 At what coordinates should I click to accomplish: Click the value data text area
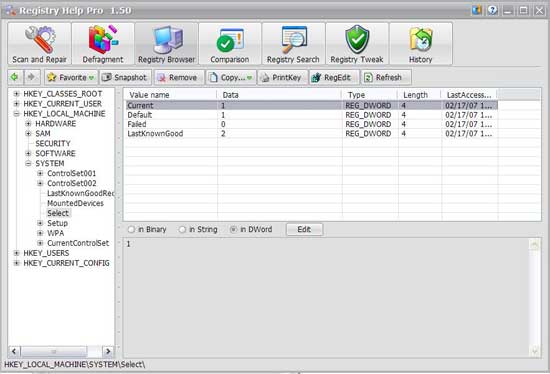tap(326, 298)
